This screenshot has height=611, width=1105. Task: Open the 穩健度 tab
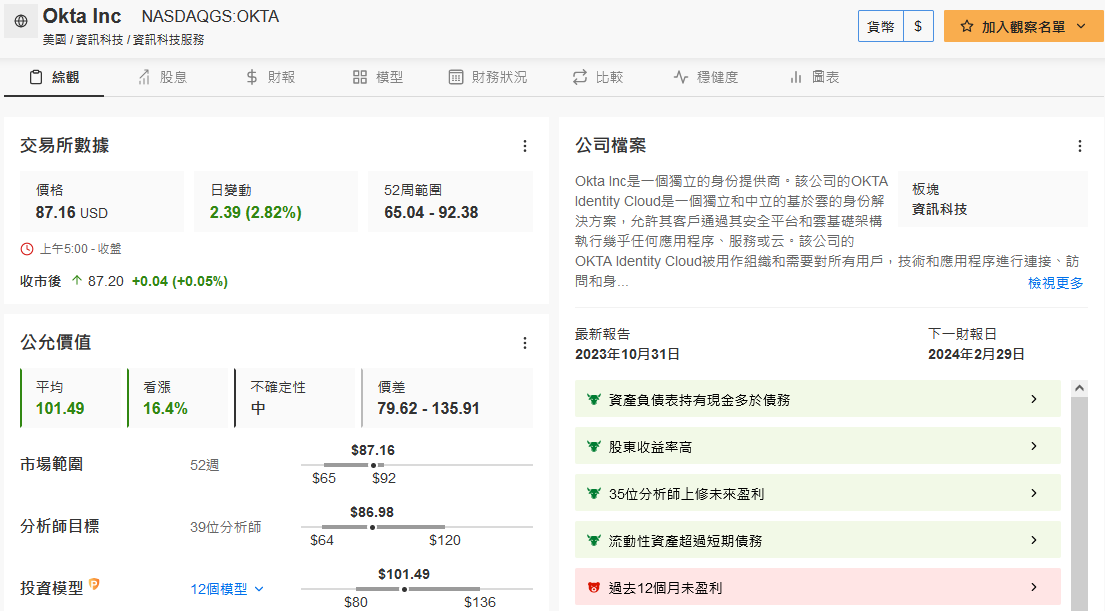tap(706, 78)
